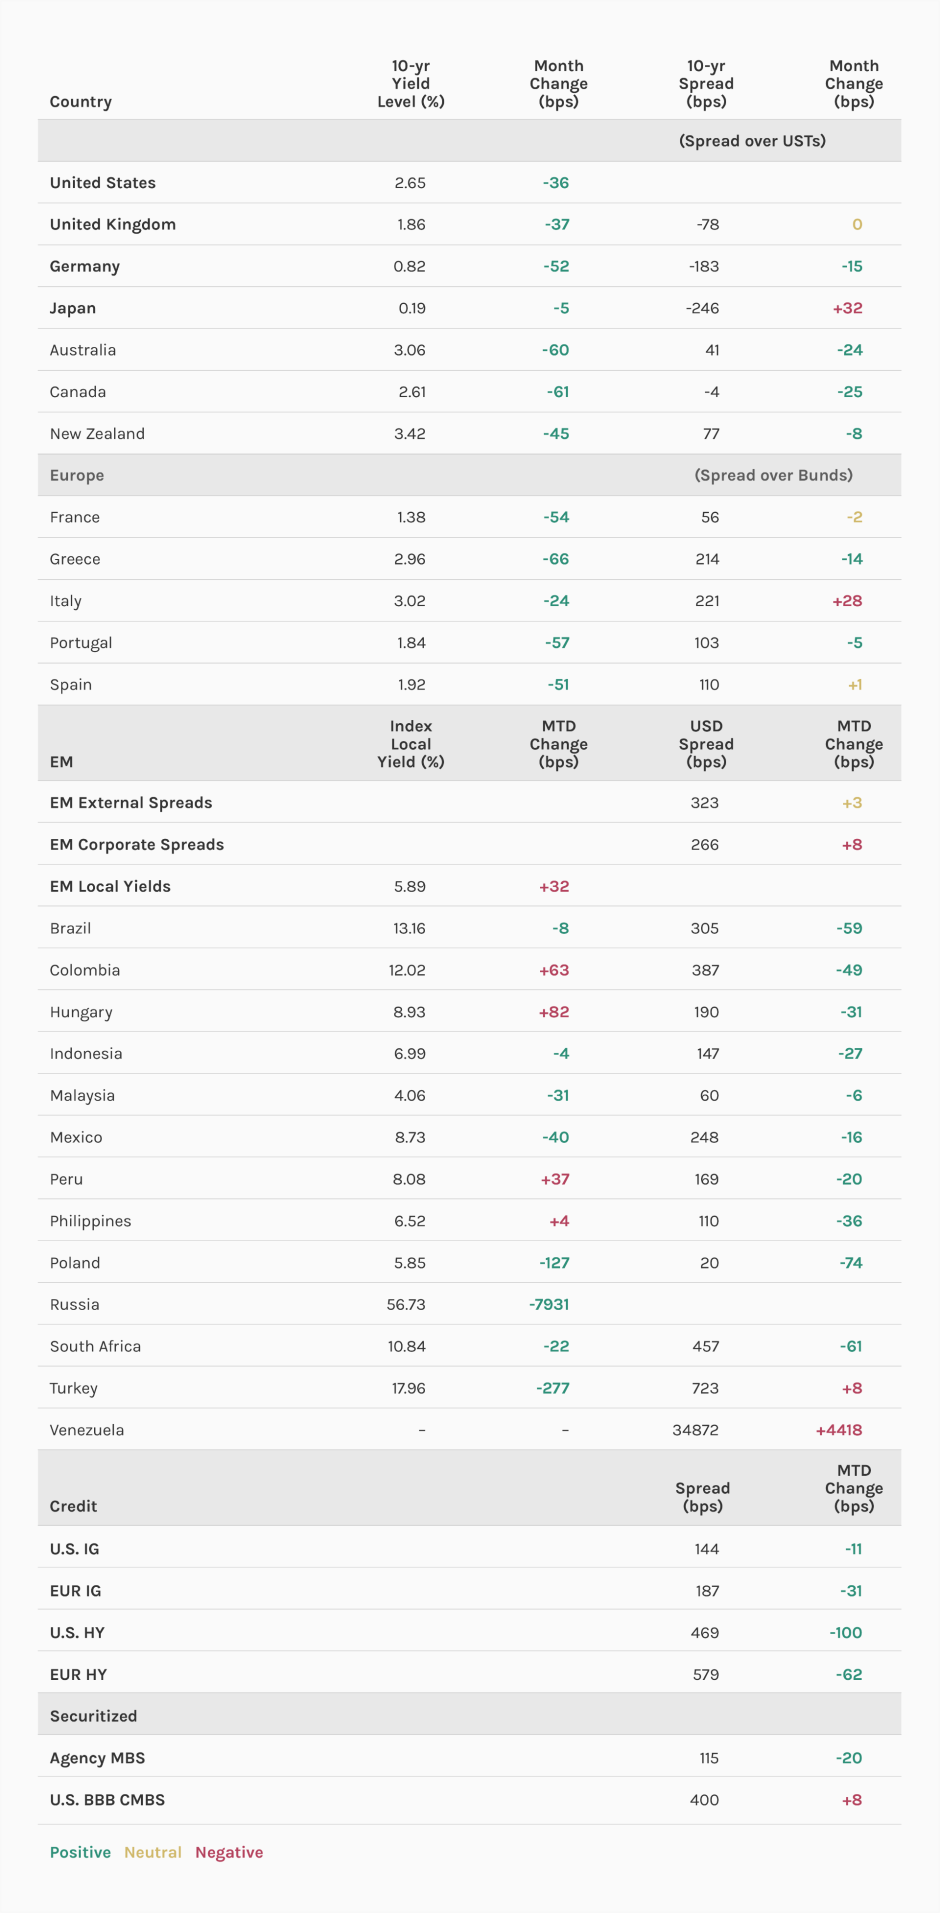This screenshot has width=940, height=1913.
Task: Click the red Negative legend label
Action: coord(229,1852)
